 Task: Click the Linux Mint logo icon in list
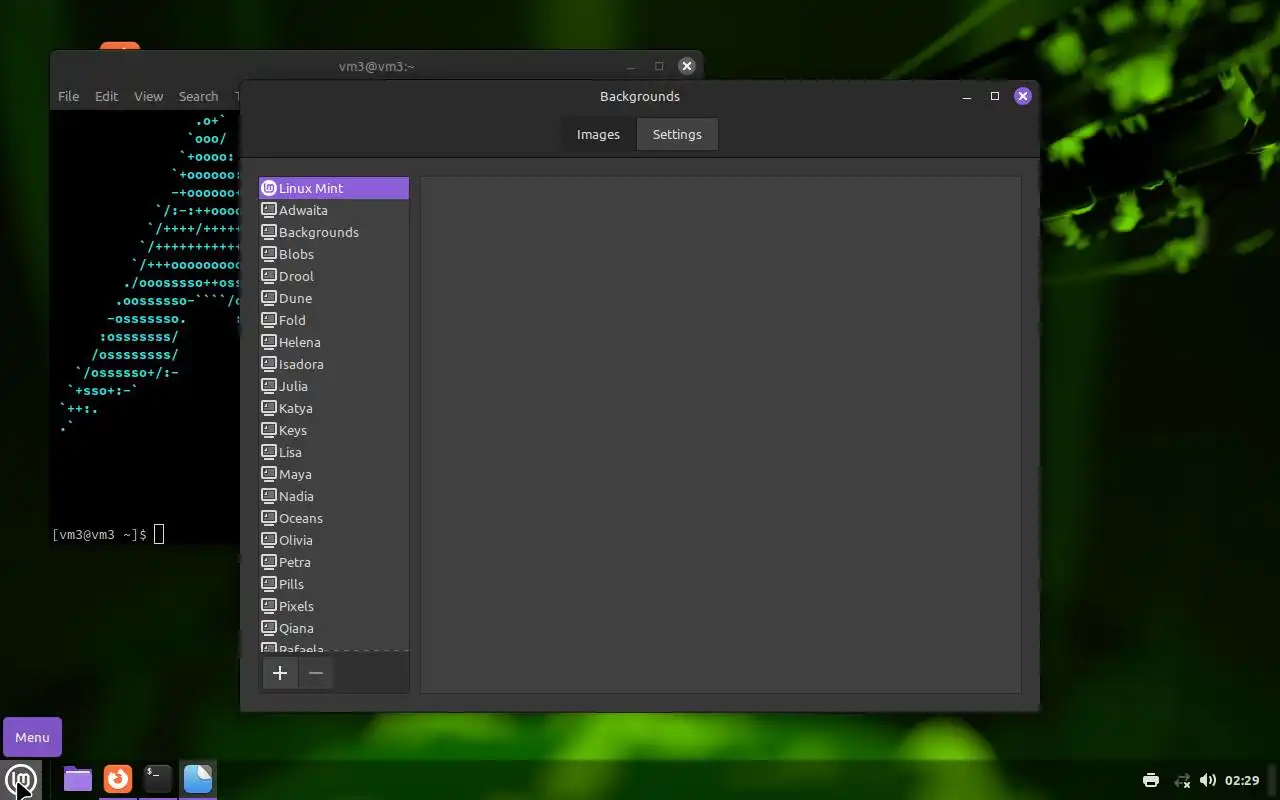(x=268, y=188)
